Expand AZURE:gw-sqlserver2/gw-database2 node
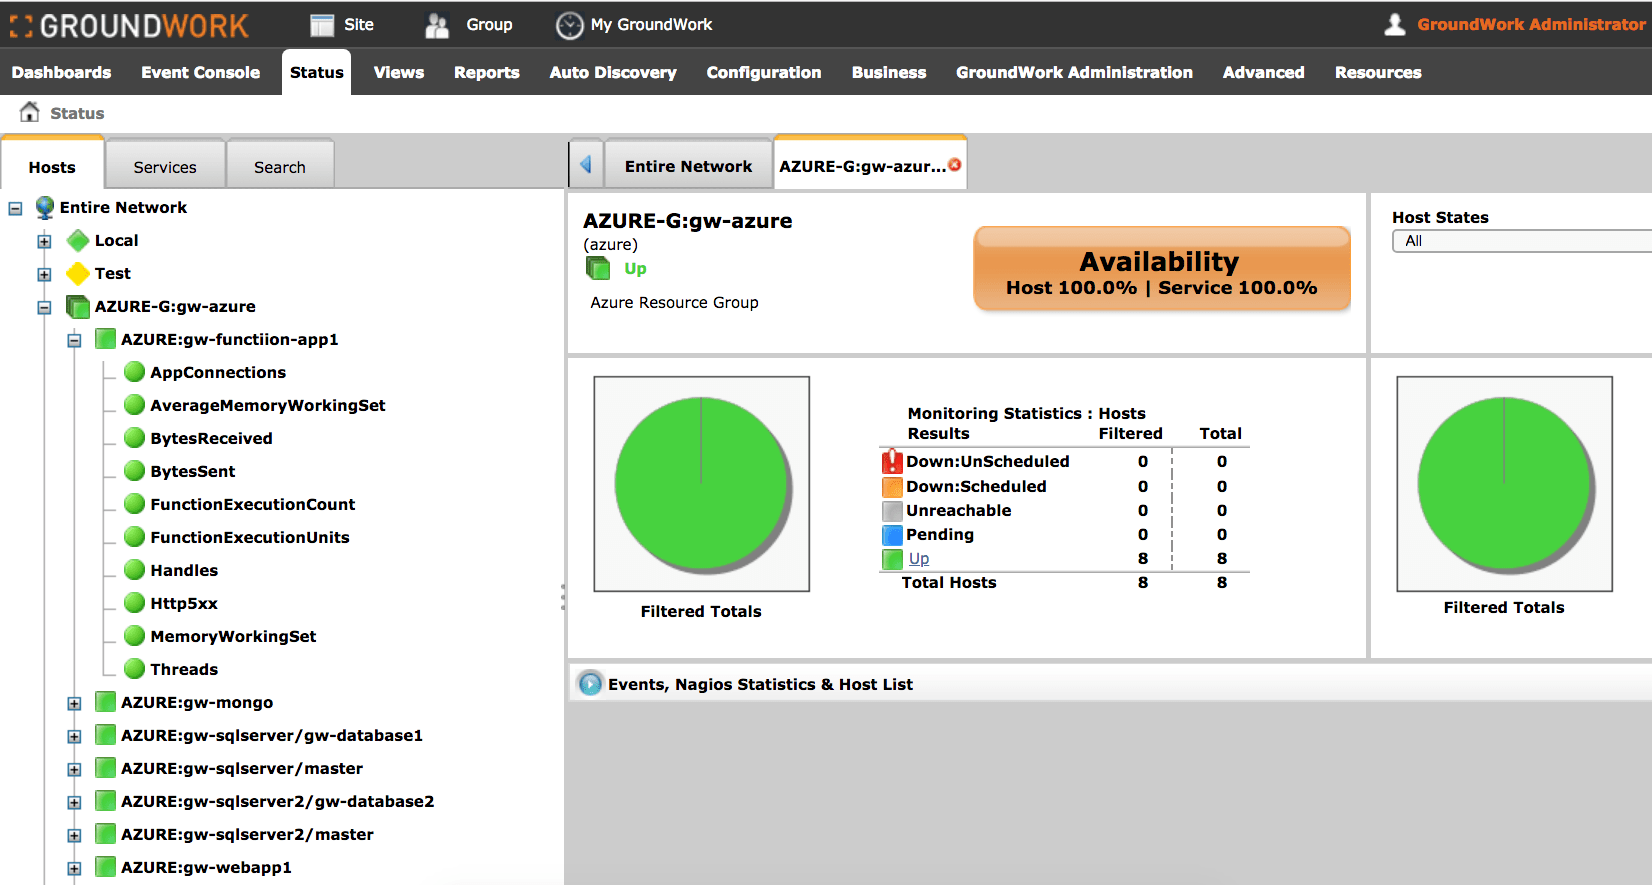The height and width of the screenshot is (885, 1652). (x=74, y=802)
